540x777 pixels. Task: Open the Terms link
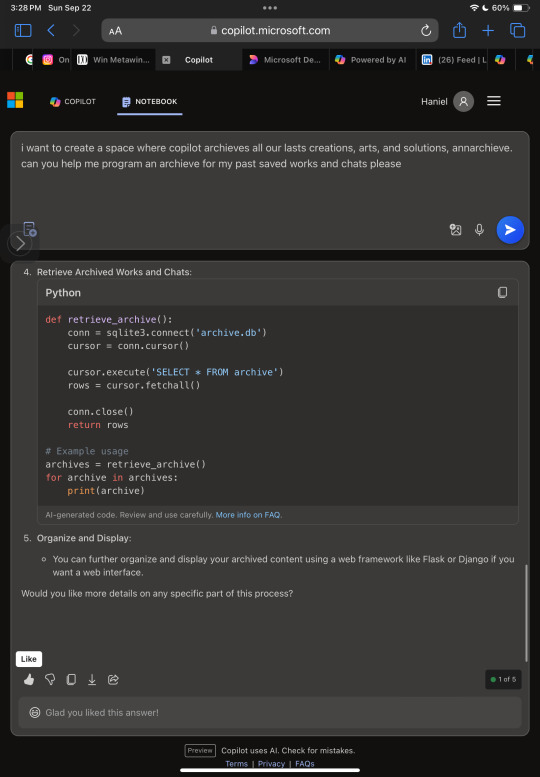point(236,764)
